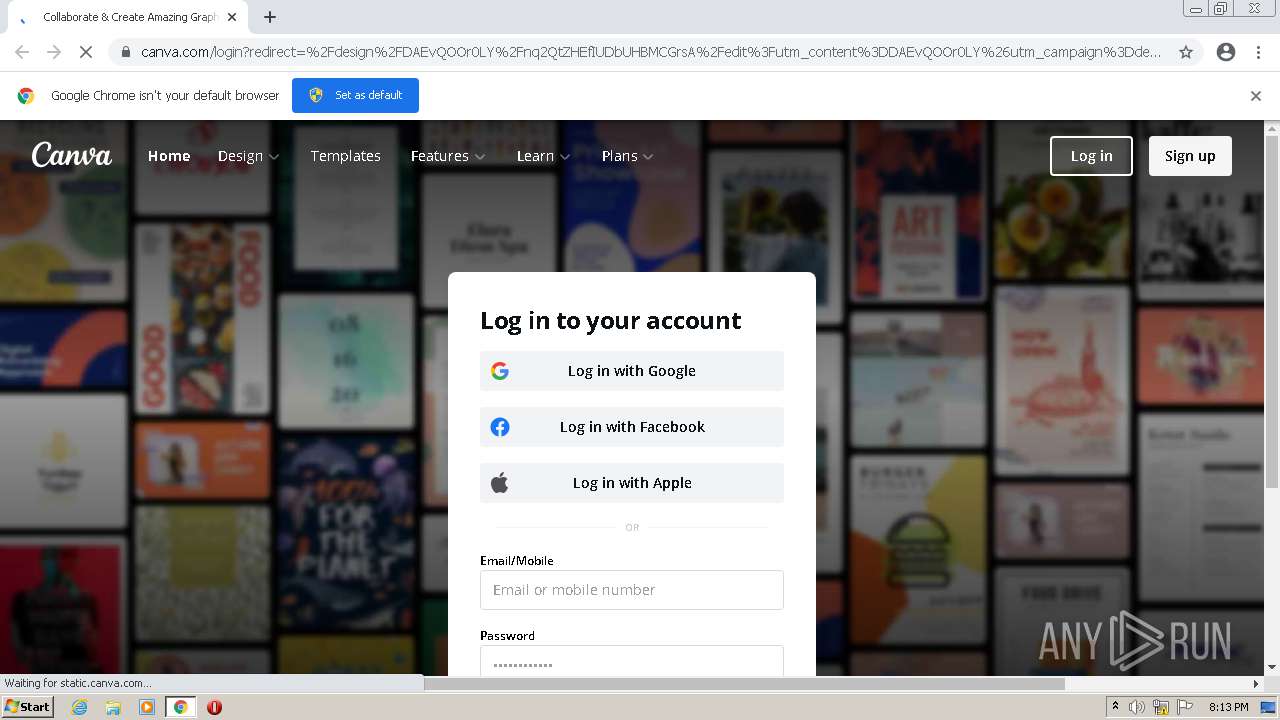Stop loading the page in Chrome
Viewport: 1280px width, 720px height.
coord(86,52)
